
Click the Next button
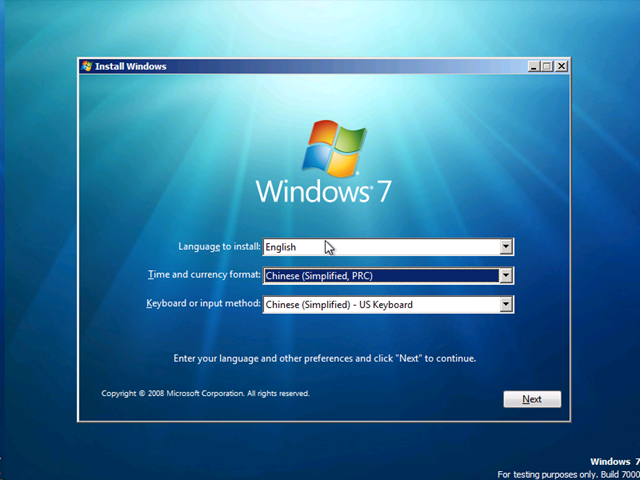(x=532, y=399)
